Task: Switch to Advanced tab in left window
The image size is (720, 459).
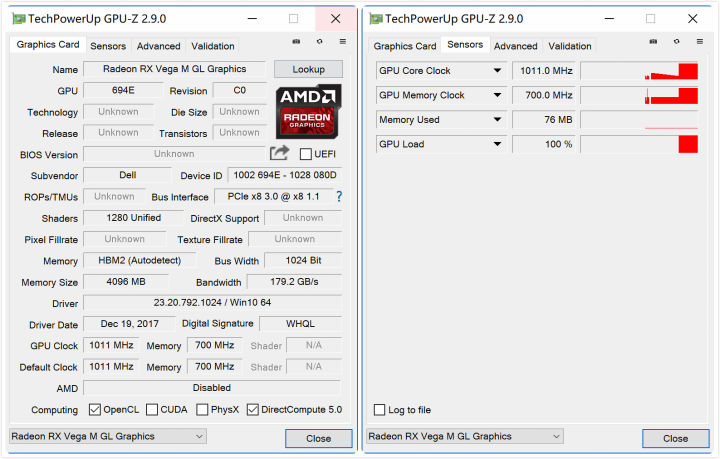Action: (158, 46)
